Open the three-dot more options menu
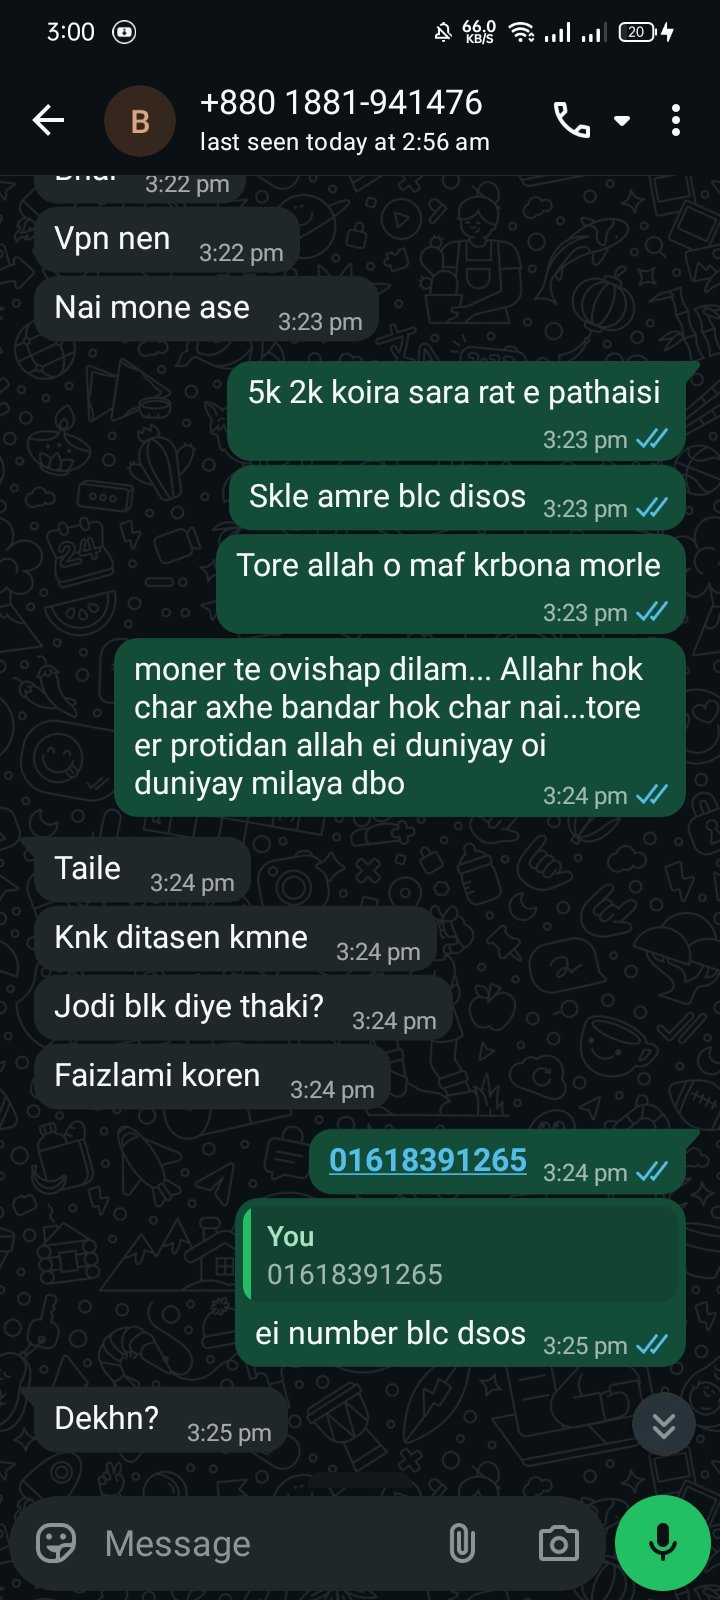This screenshot has width=720, height=1600. point(676,121)
